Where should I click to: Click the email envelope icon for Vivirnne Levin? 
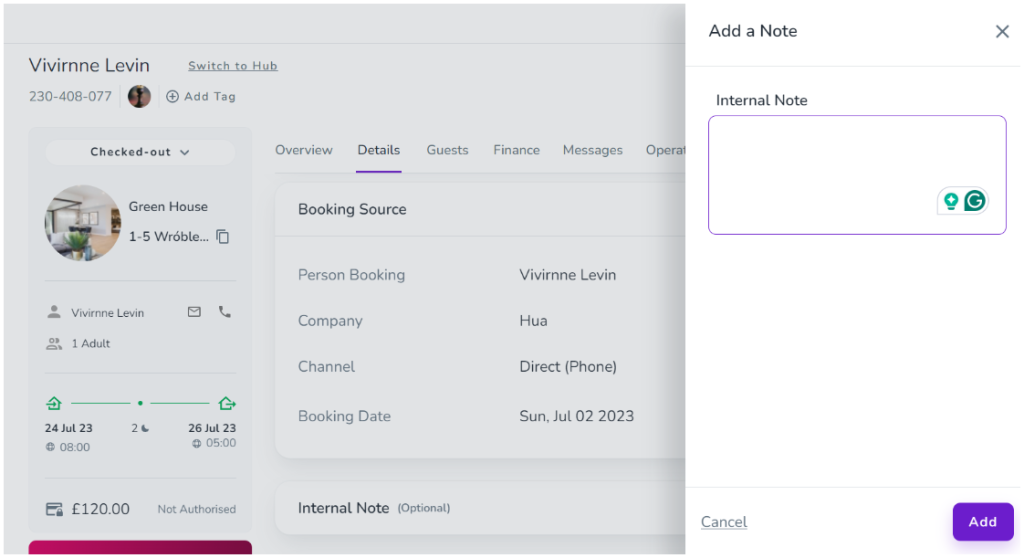point(194,312)
